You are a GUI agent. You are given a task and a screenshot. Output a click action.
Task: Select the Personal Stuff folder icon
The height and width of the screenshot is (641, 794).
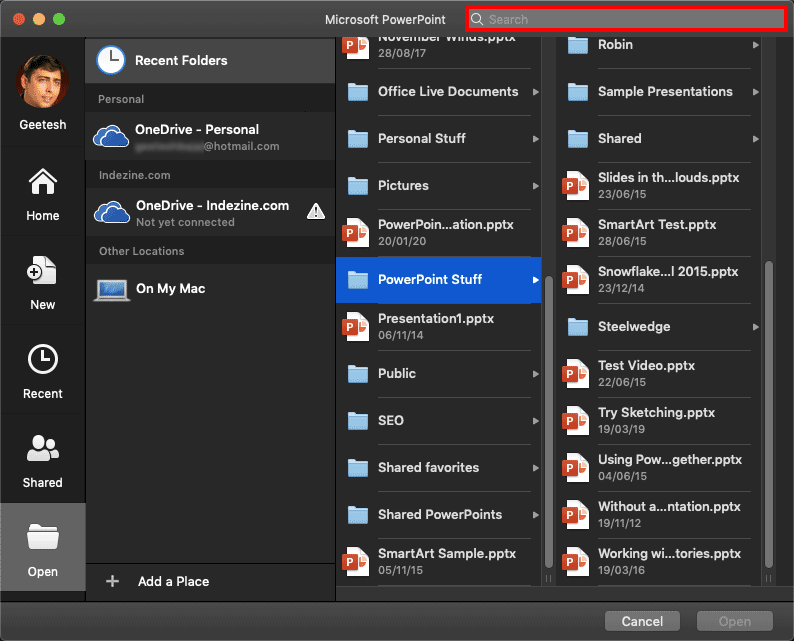358,139
